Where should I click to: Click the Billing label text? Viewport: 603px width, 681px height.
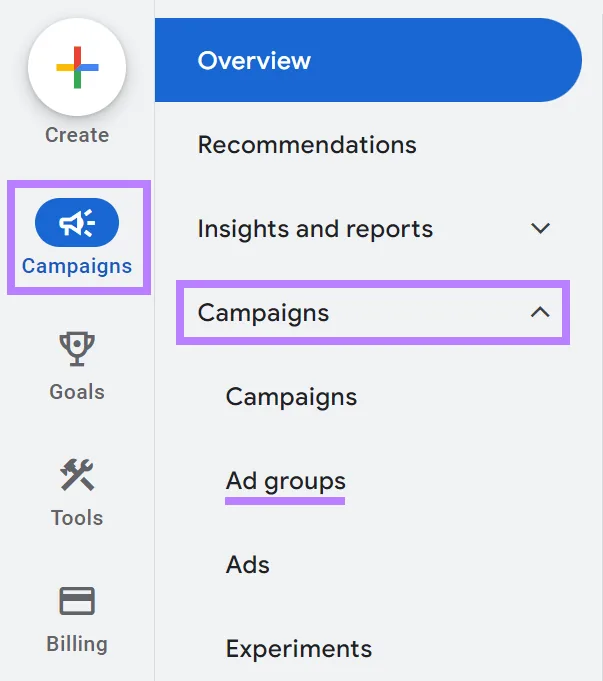point(77,644)
